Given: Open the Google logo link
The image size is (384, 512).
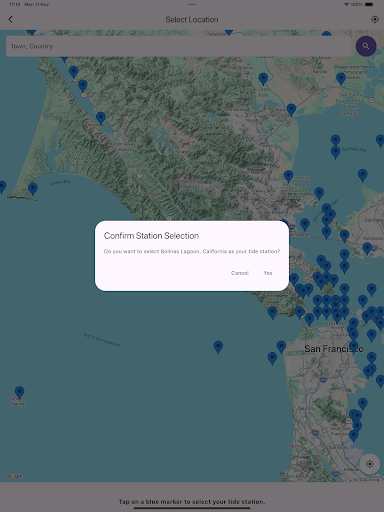Looking at the screenshot, I should [12, 476].
